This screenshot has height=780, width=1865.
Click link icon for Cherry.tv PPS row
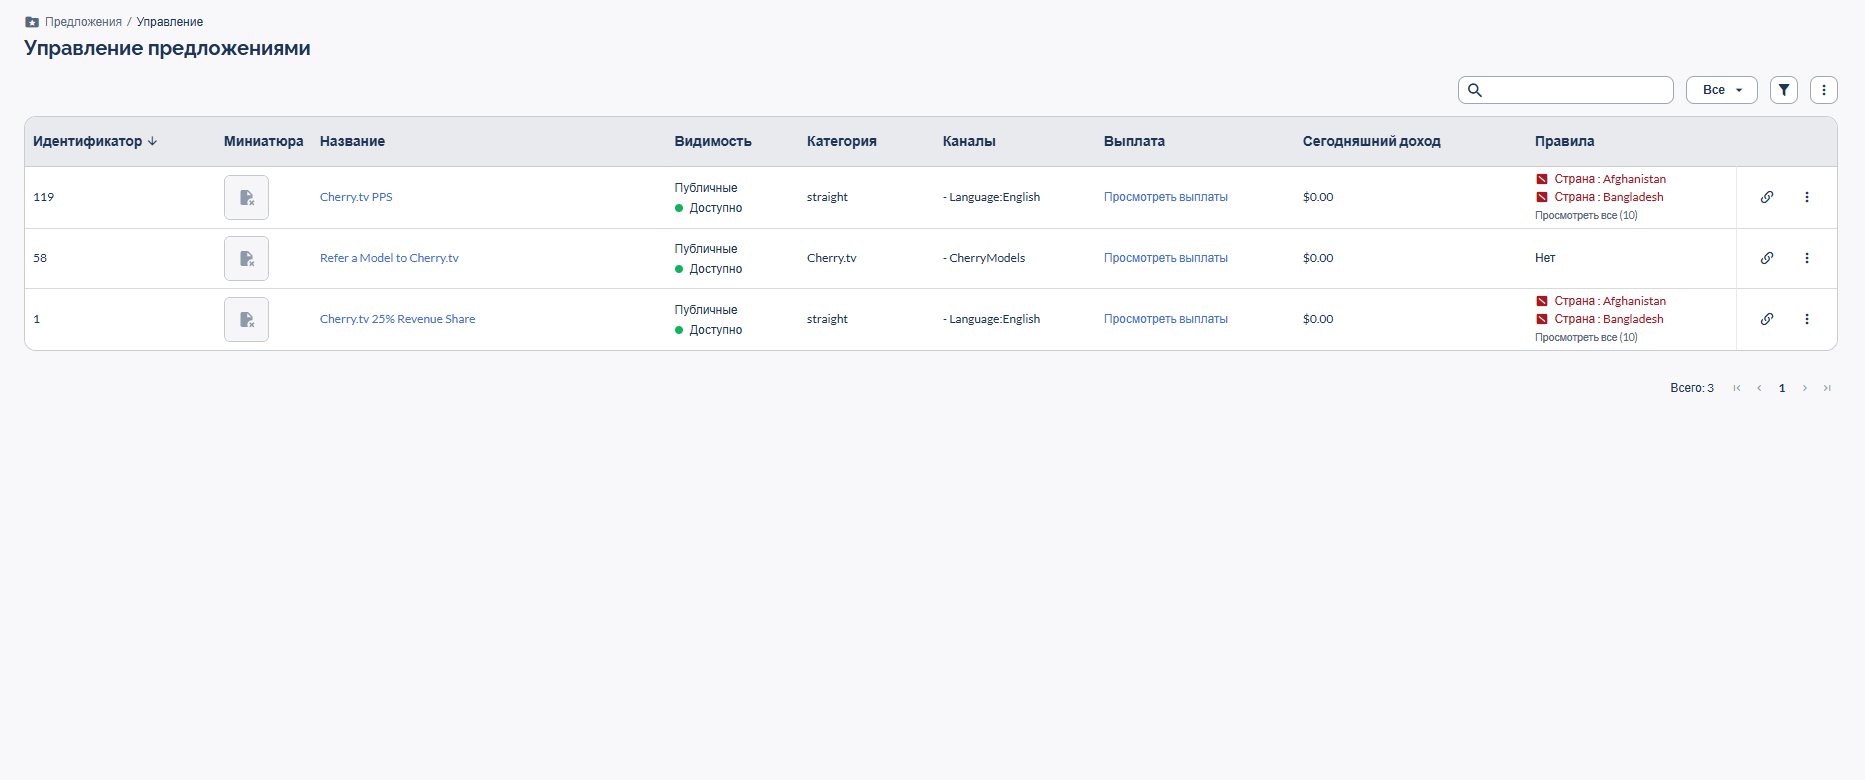point(1767,197)
